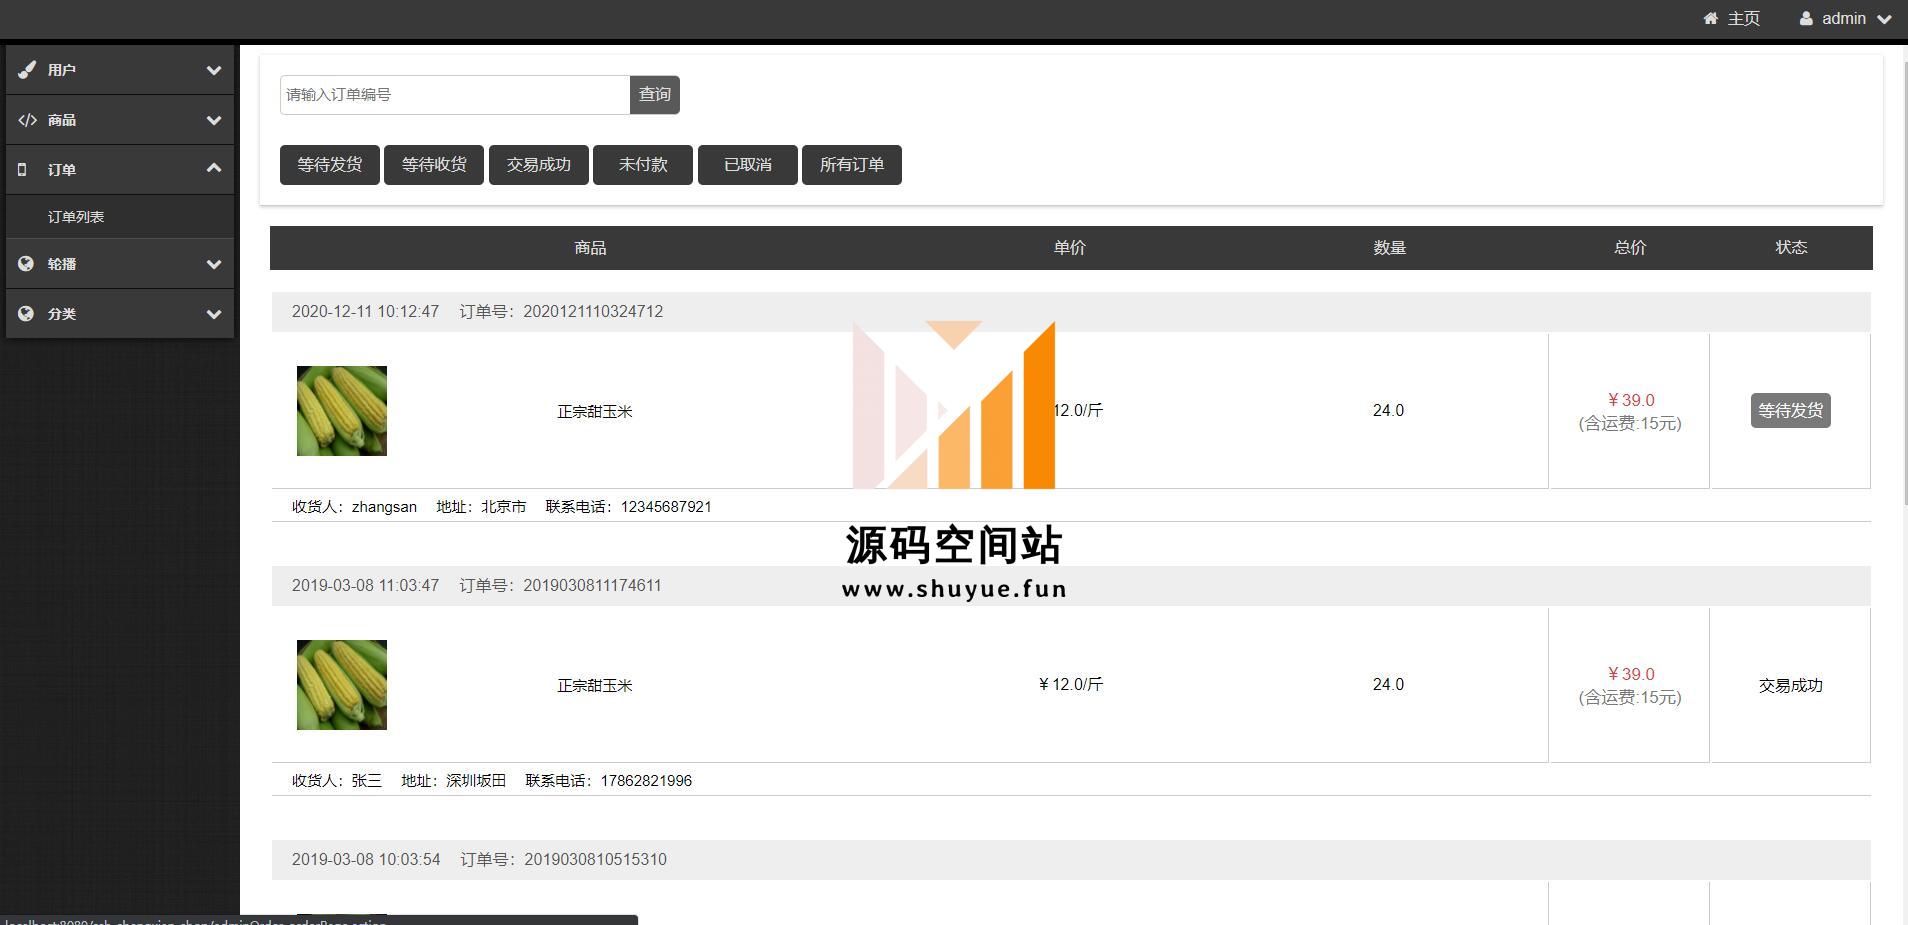Focus the order number search field

pos(455,95)
